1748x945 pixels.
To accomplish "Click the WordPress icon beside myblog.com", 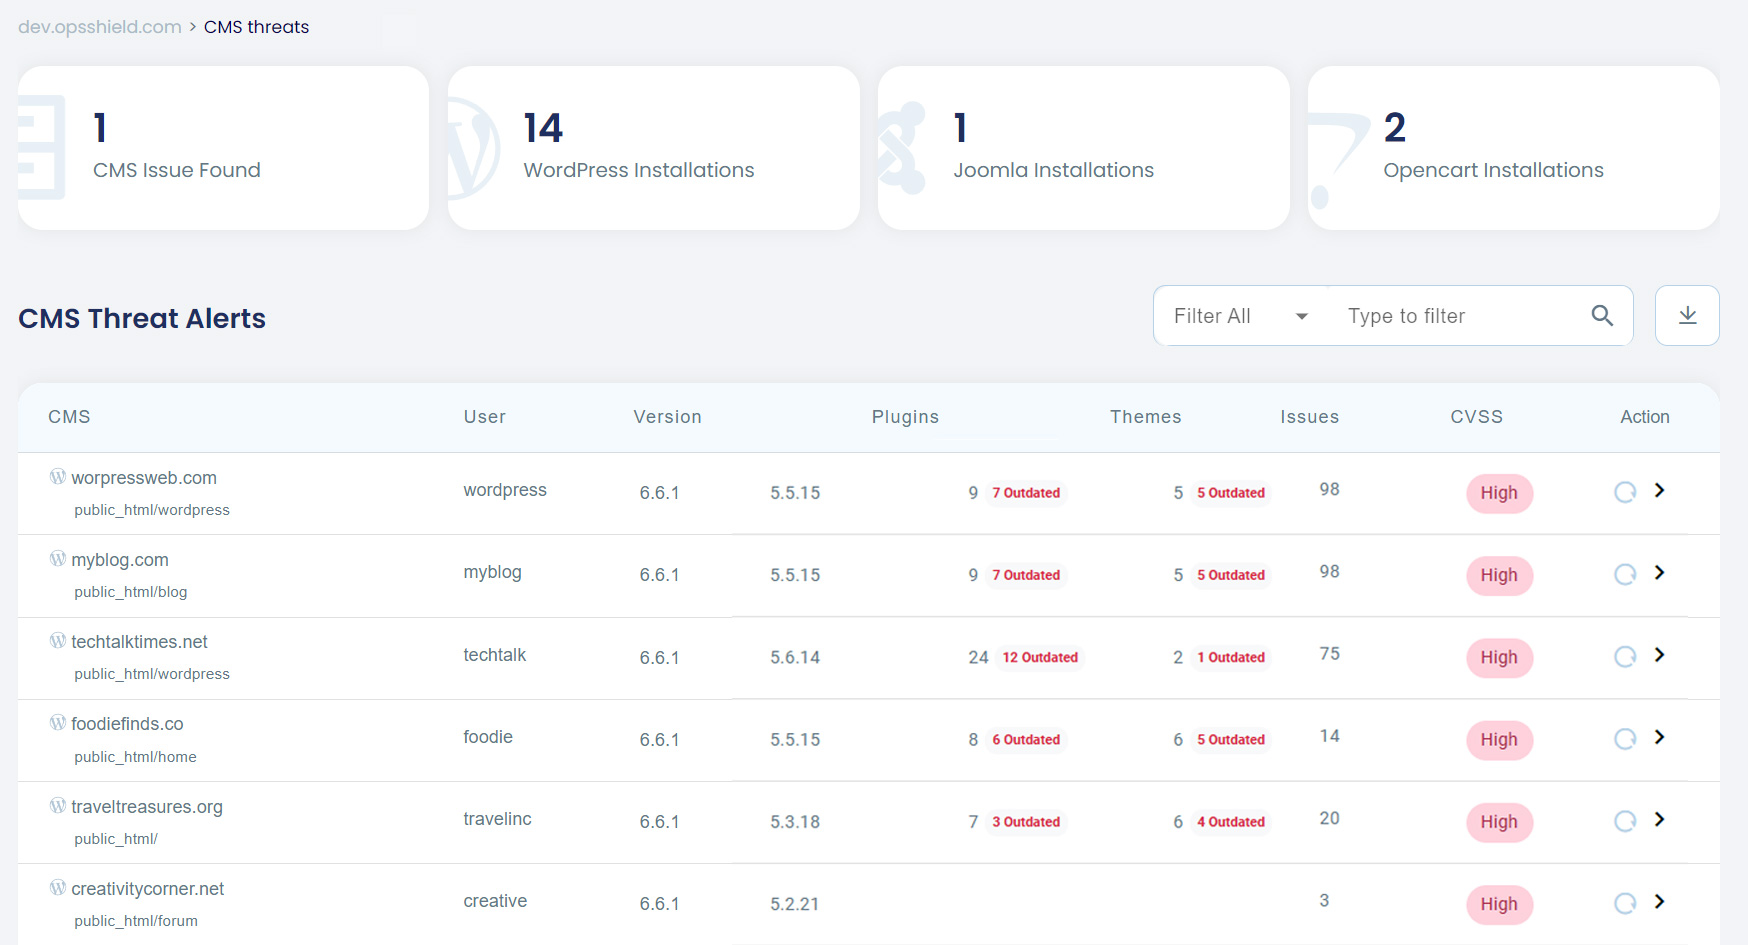I will coord(58,558).
